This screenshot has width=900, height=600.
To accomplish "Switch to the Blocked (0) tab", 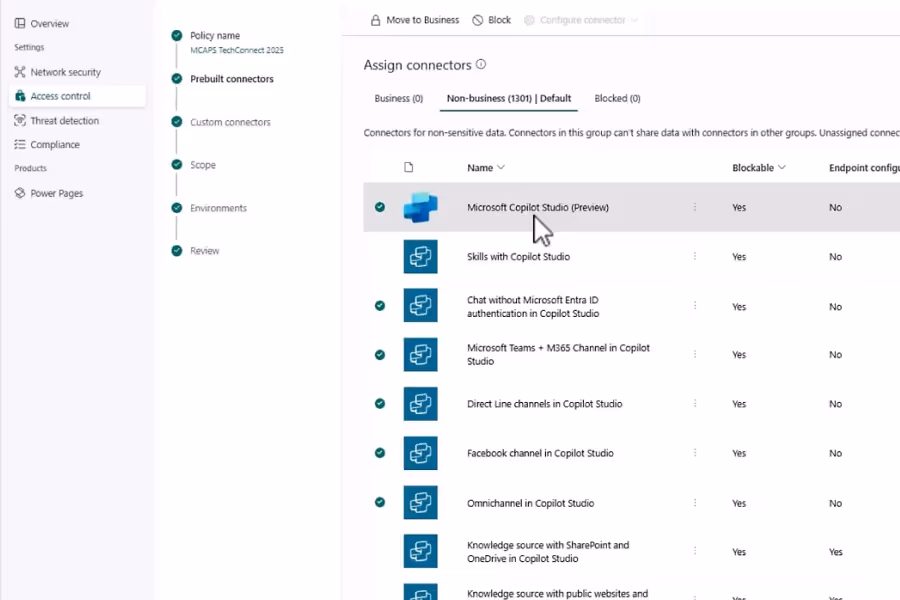I will (617, 98).
